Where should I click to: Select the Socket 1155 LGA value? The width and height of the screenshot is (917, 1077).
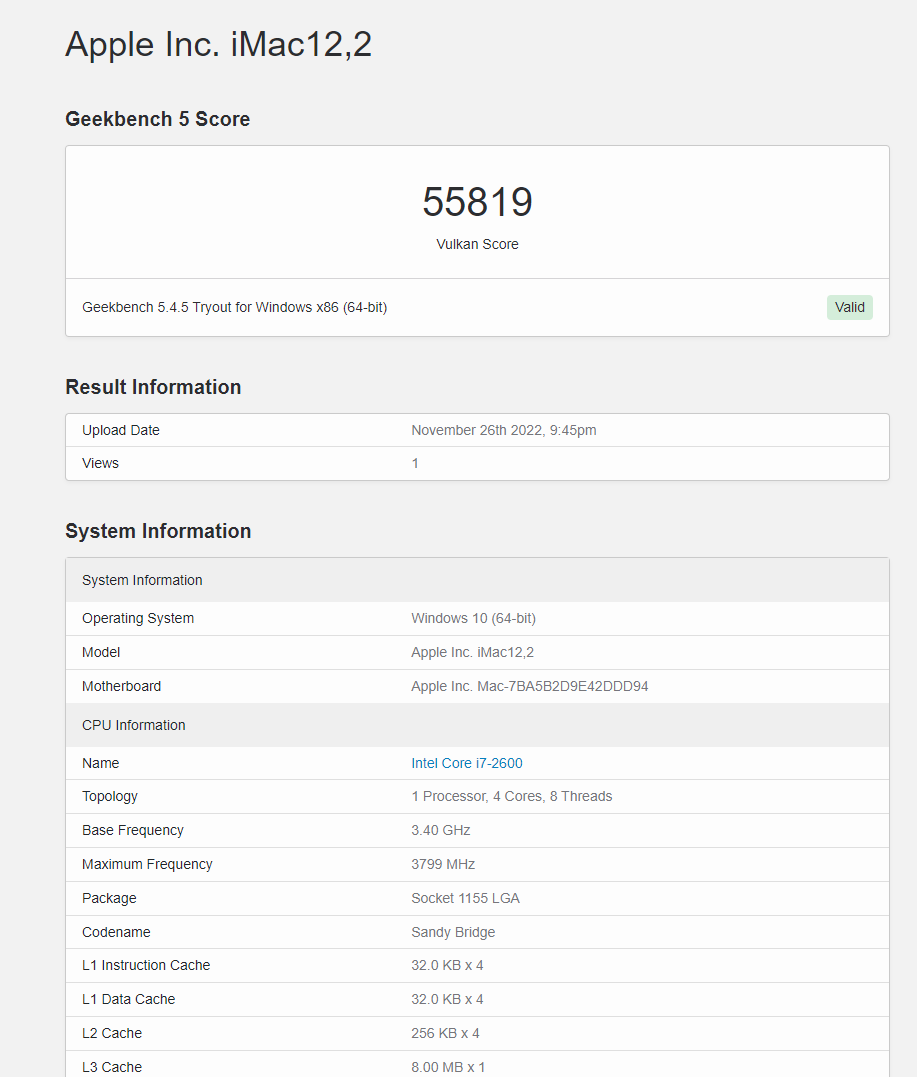pos(466,898)
